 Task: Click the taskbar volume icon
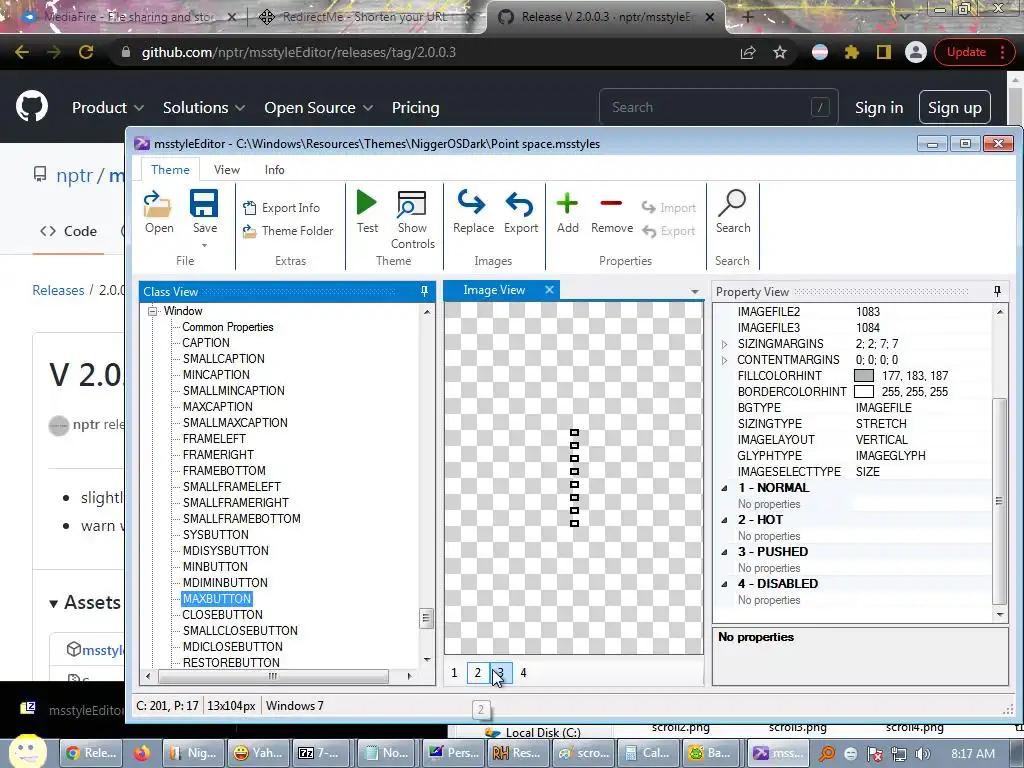[923, 754]
